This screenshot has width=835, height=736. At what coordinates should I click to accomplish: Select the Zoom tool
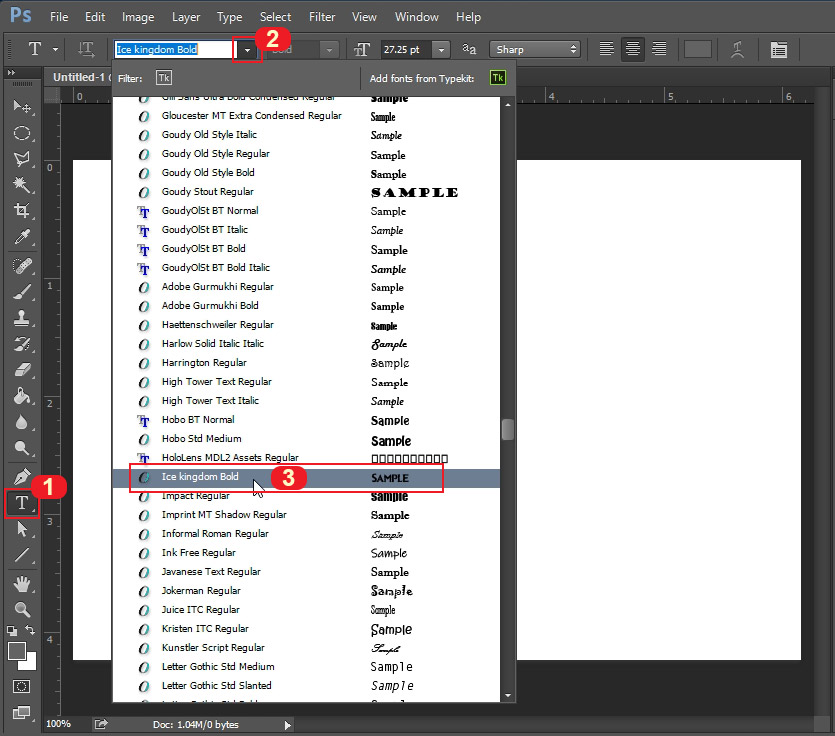(x=22, y=609)
